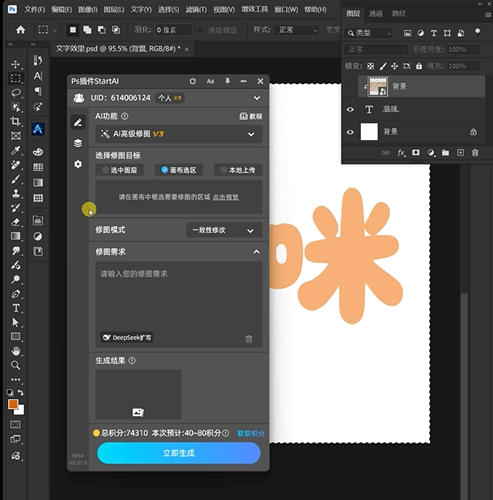
Task: Open the 样式 正常 dropdown
Action: pyautogui.click(x=297, y=30)
